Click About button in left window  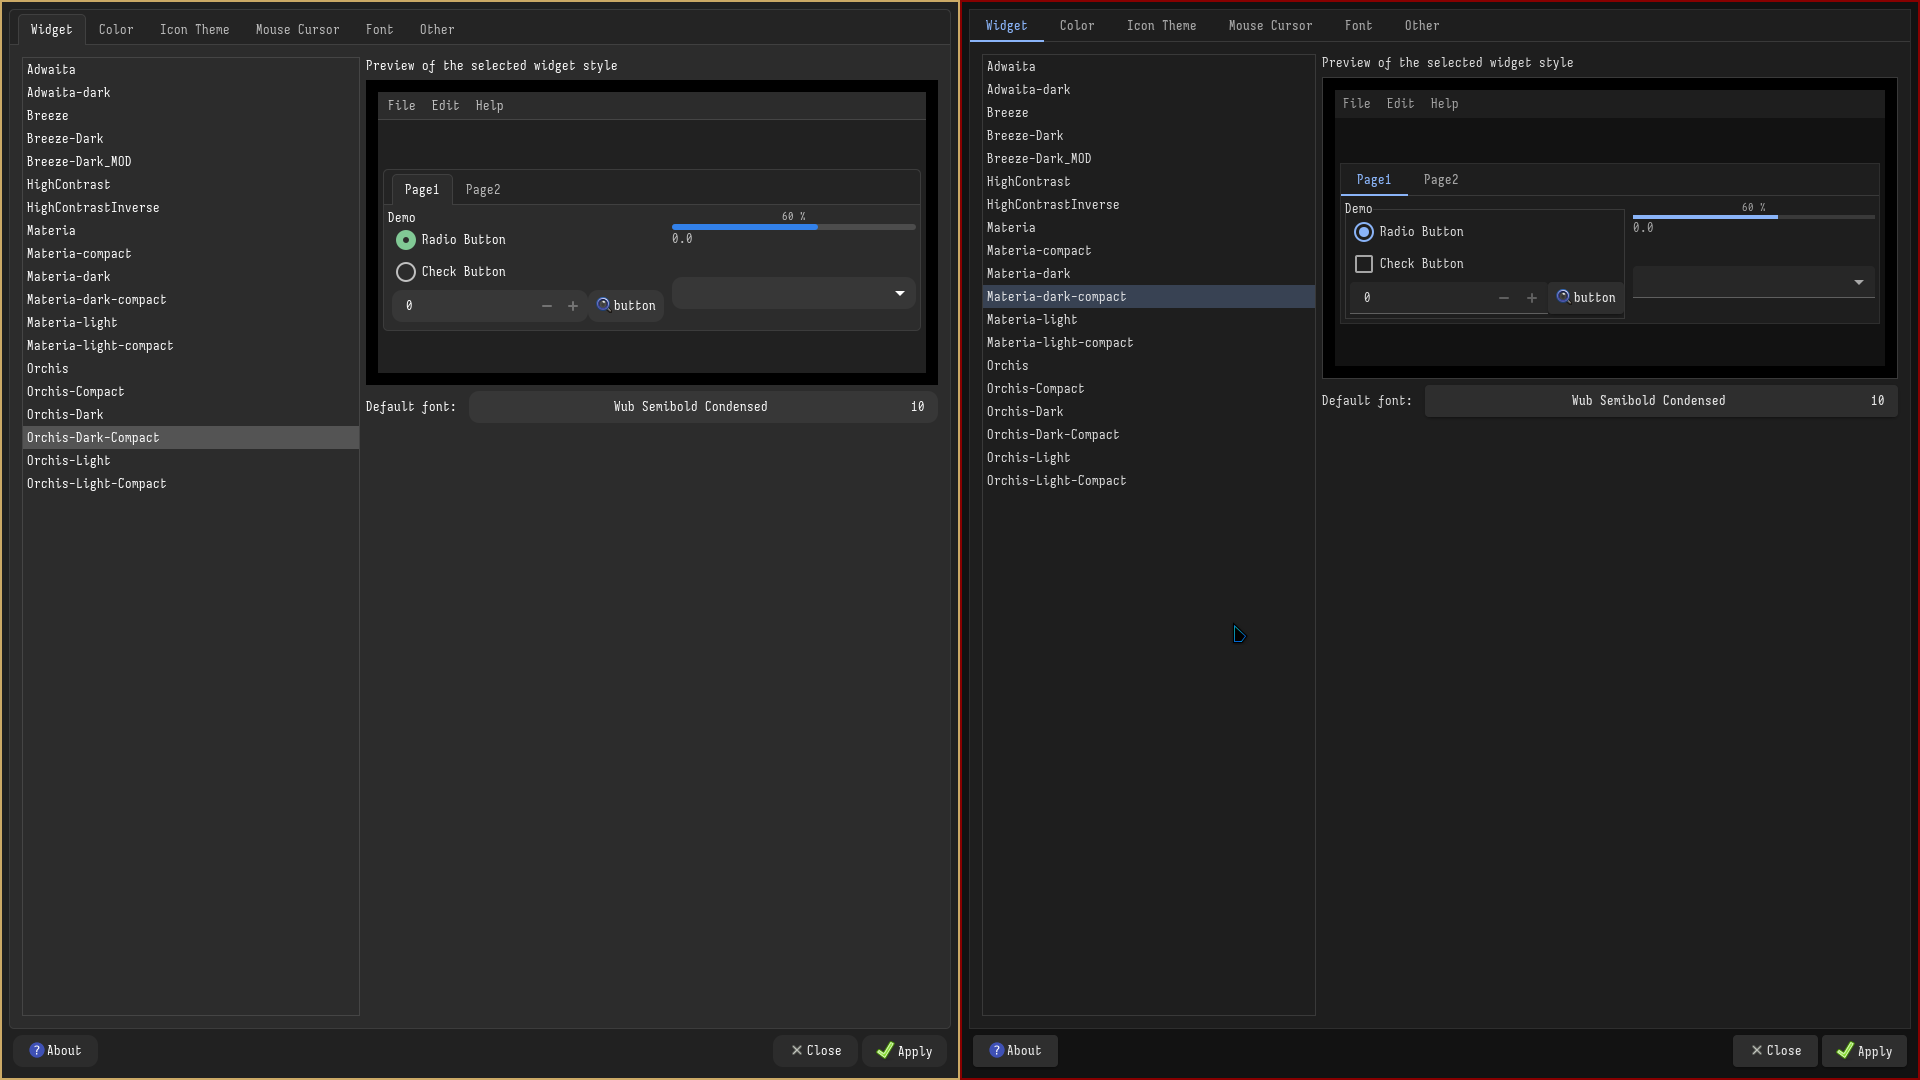pyautogui.click(x=55, y=1050)
